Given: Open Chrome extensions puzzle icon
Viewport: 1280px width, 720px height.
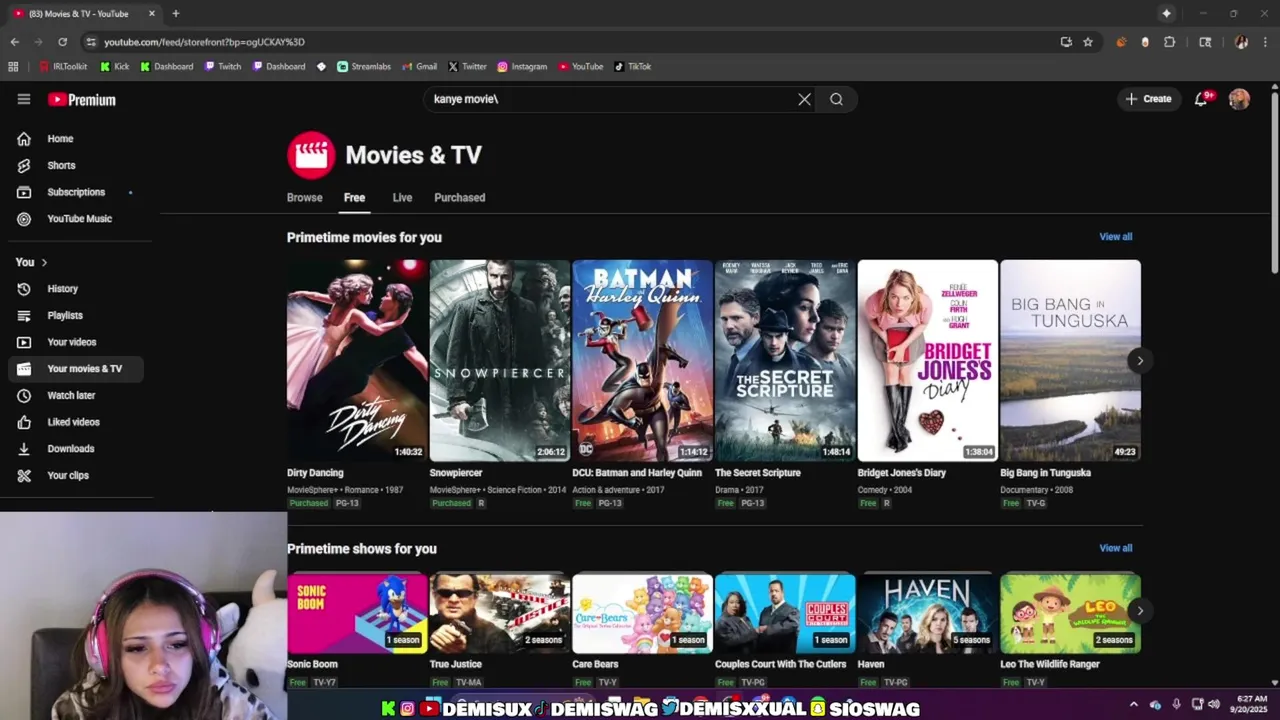Looking at the screenshot, I should [1170, 42].
